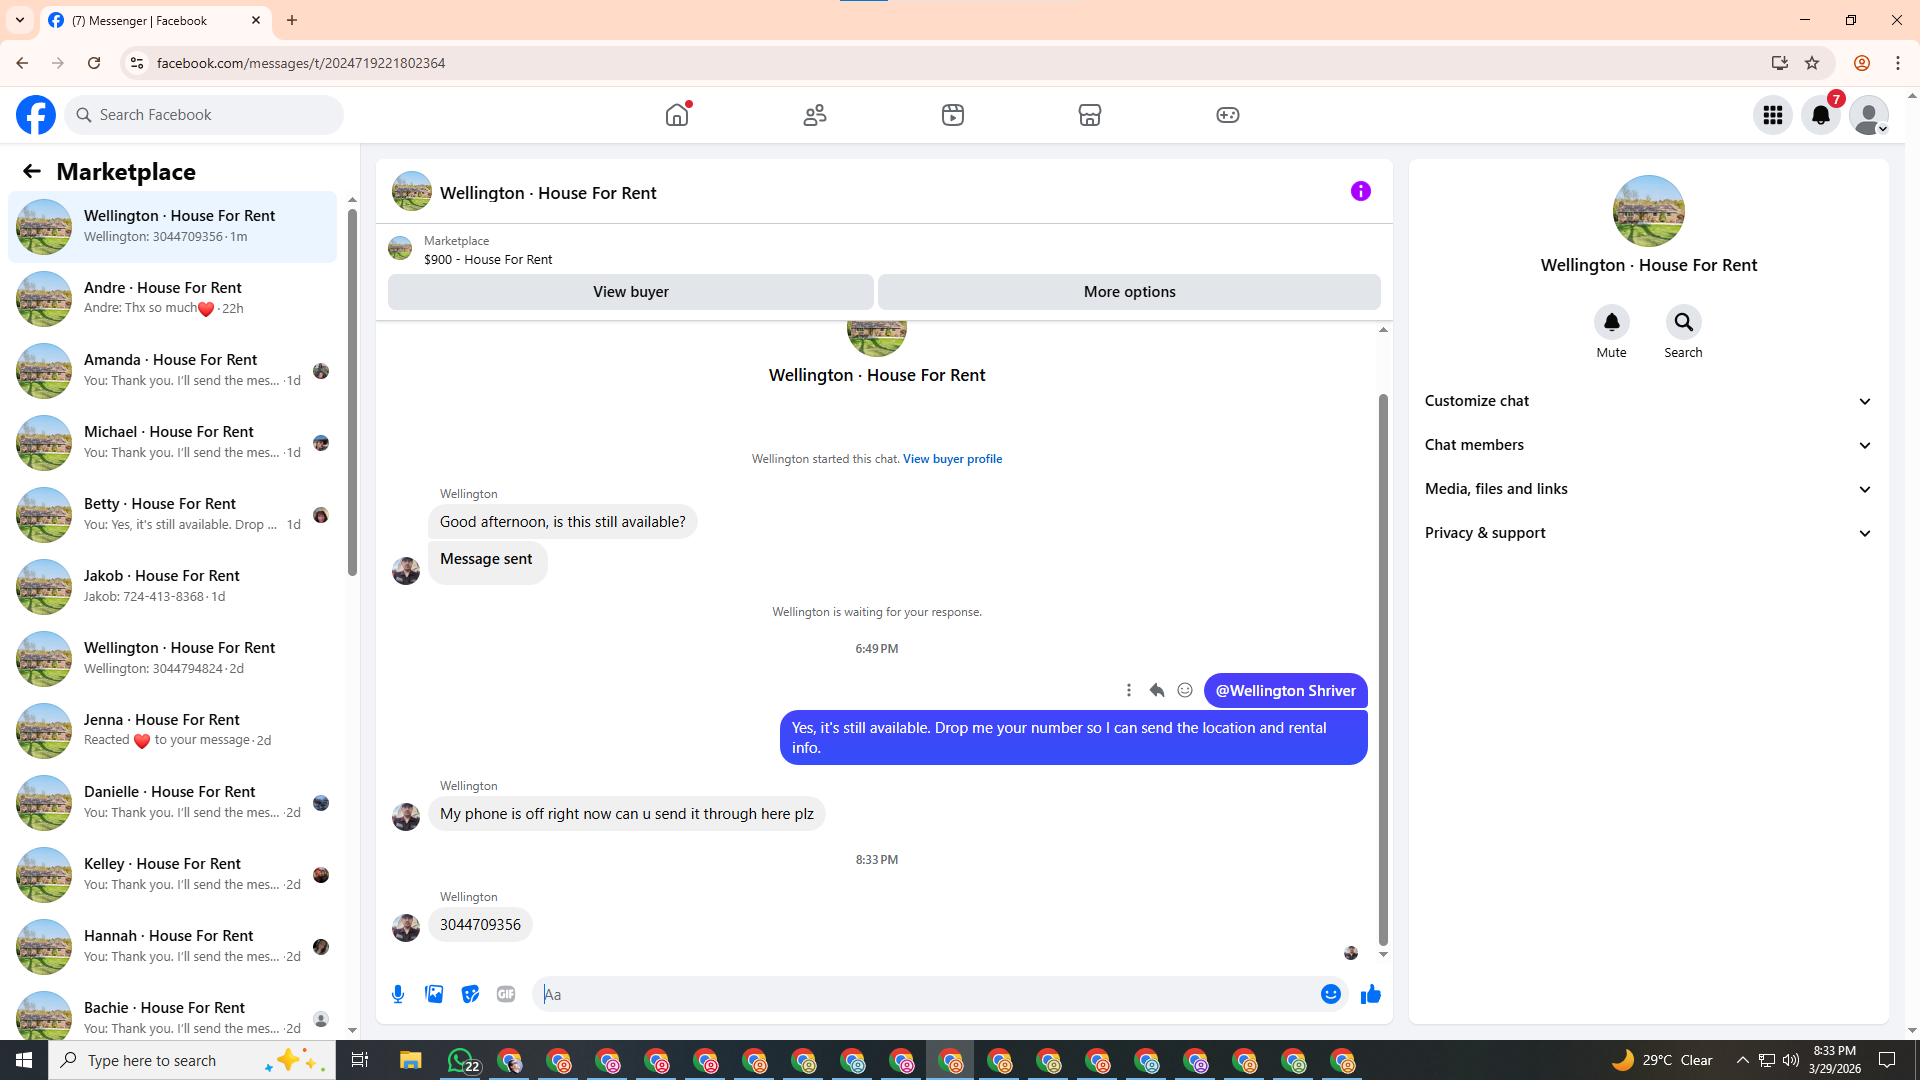Open Chrome browser menu (three dots)
This screenshot has width=1920, height=1080.
tap(1898, 63)
